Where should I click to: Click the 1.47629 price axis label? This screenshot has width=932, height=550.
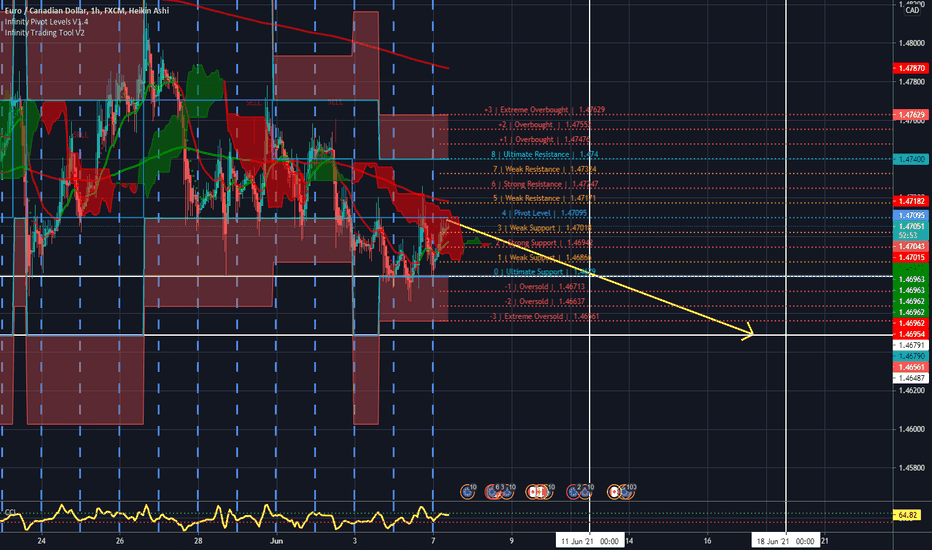click(911, 115)
